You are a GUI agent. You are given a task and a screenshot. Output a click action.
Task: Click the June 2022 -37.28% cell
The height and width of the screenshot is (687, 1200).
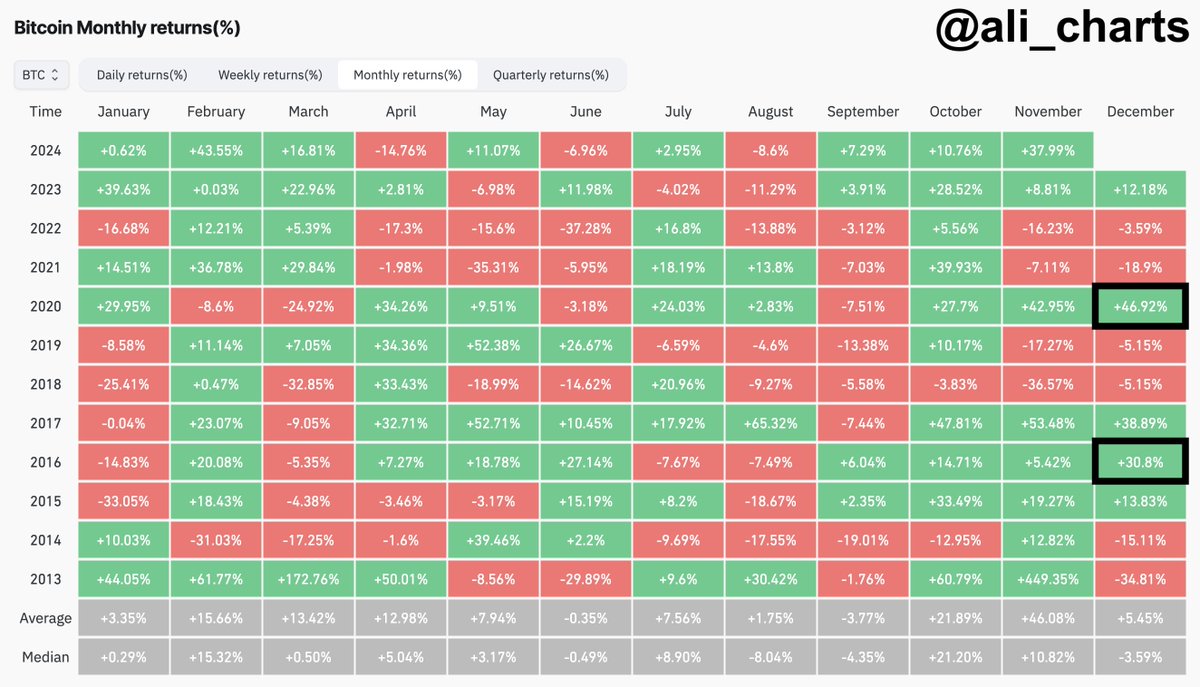coord(585,228)
